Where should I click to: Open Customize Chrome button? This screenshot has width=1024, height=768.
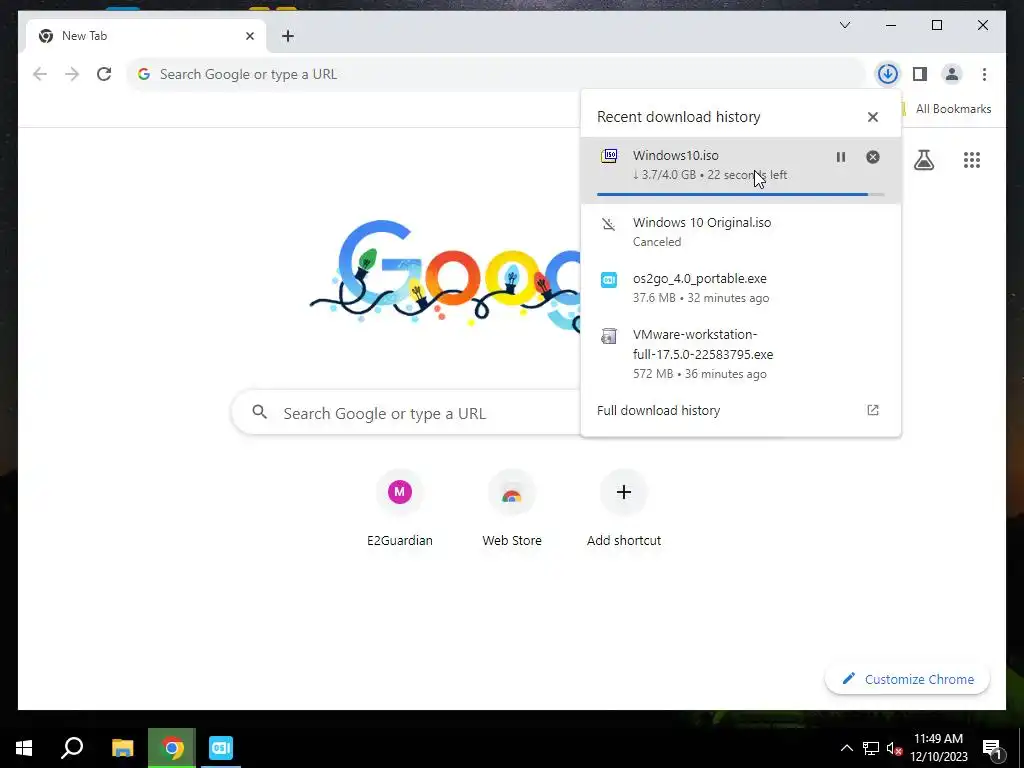pyautogui.click(x=908, y=679)
